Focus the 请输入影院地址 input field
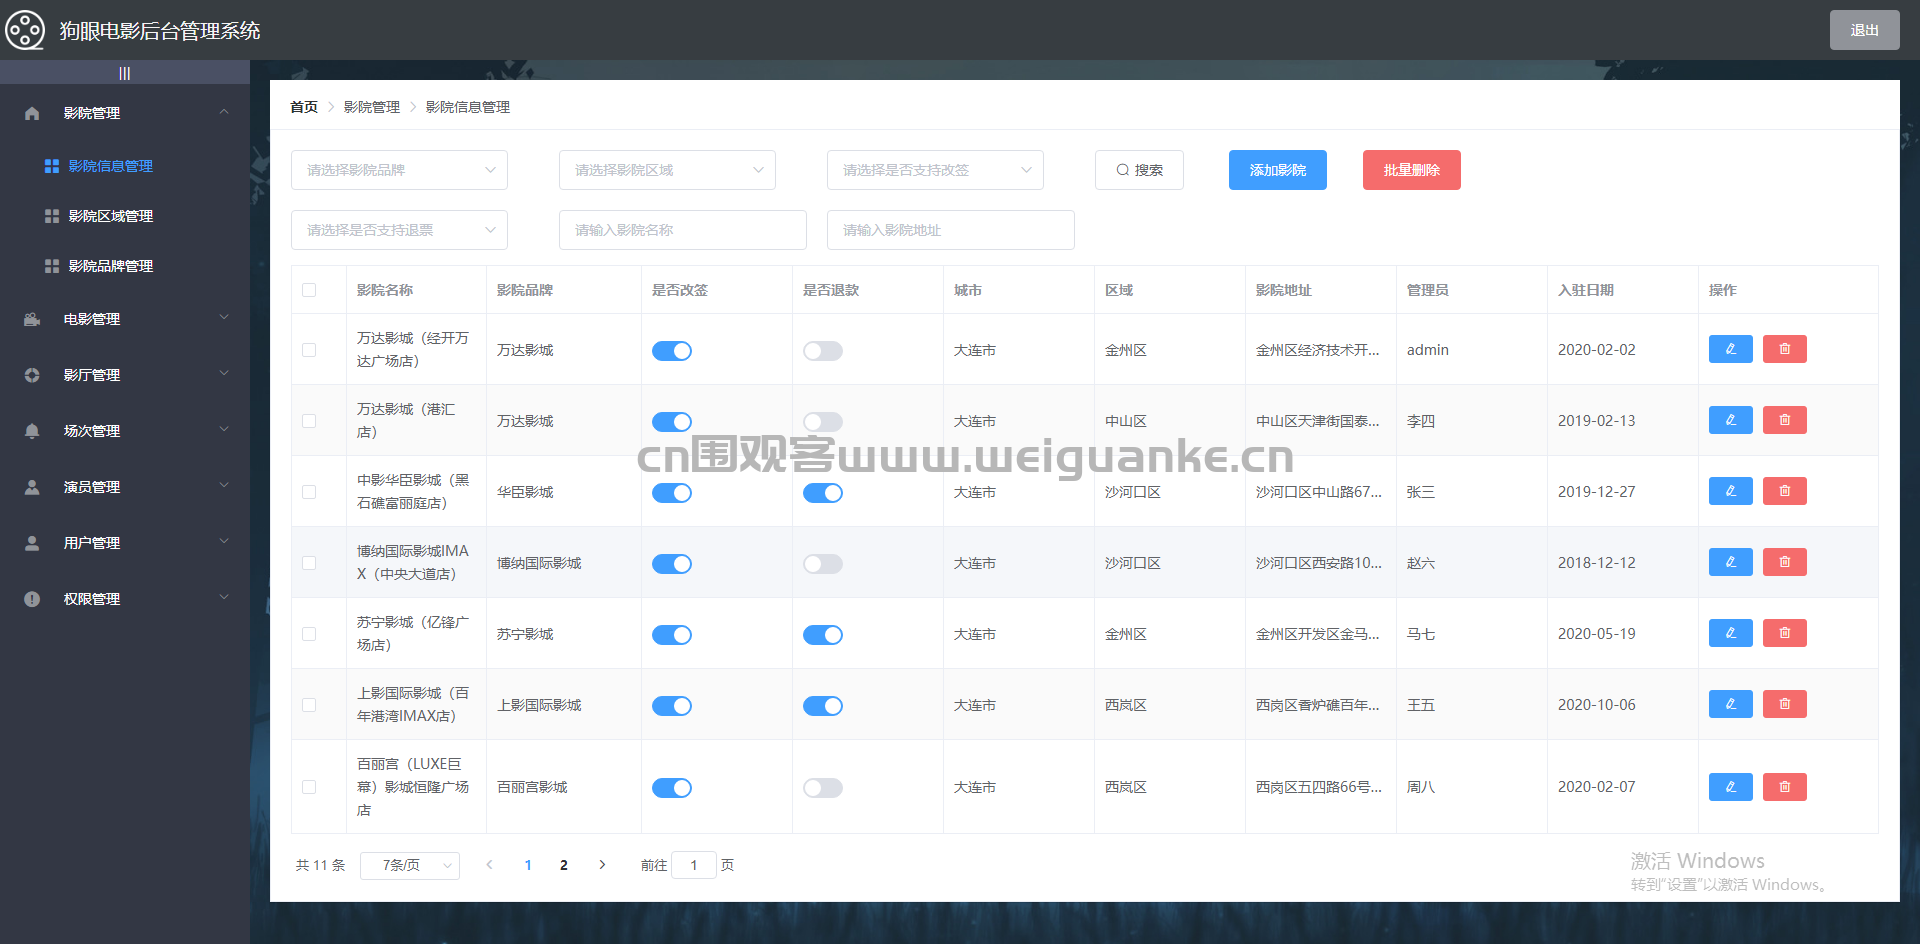1920x944 pixels. 951,230
